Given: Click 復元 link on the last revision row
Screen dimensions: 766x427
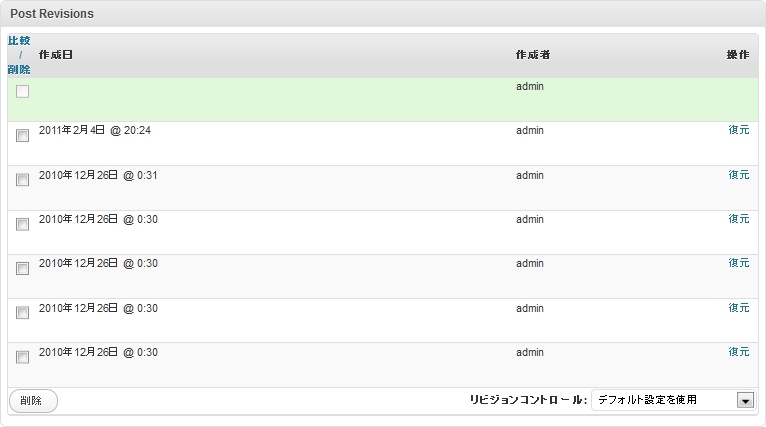Looking at the screenshot, I should 738,352.
